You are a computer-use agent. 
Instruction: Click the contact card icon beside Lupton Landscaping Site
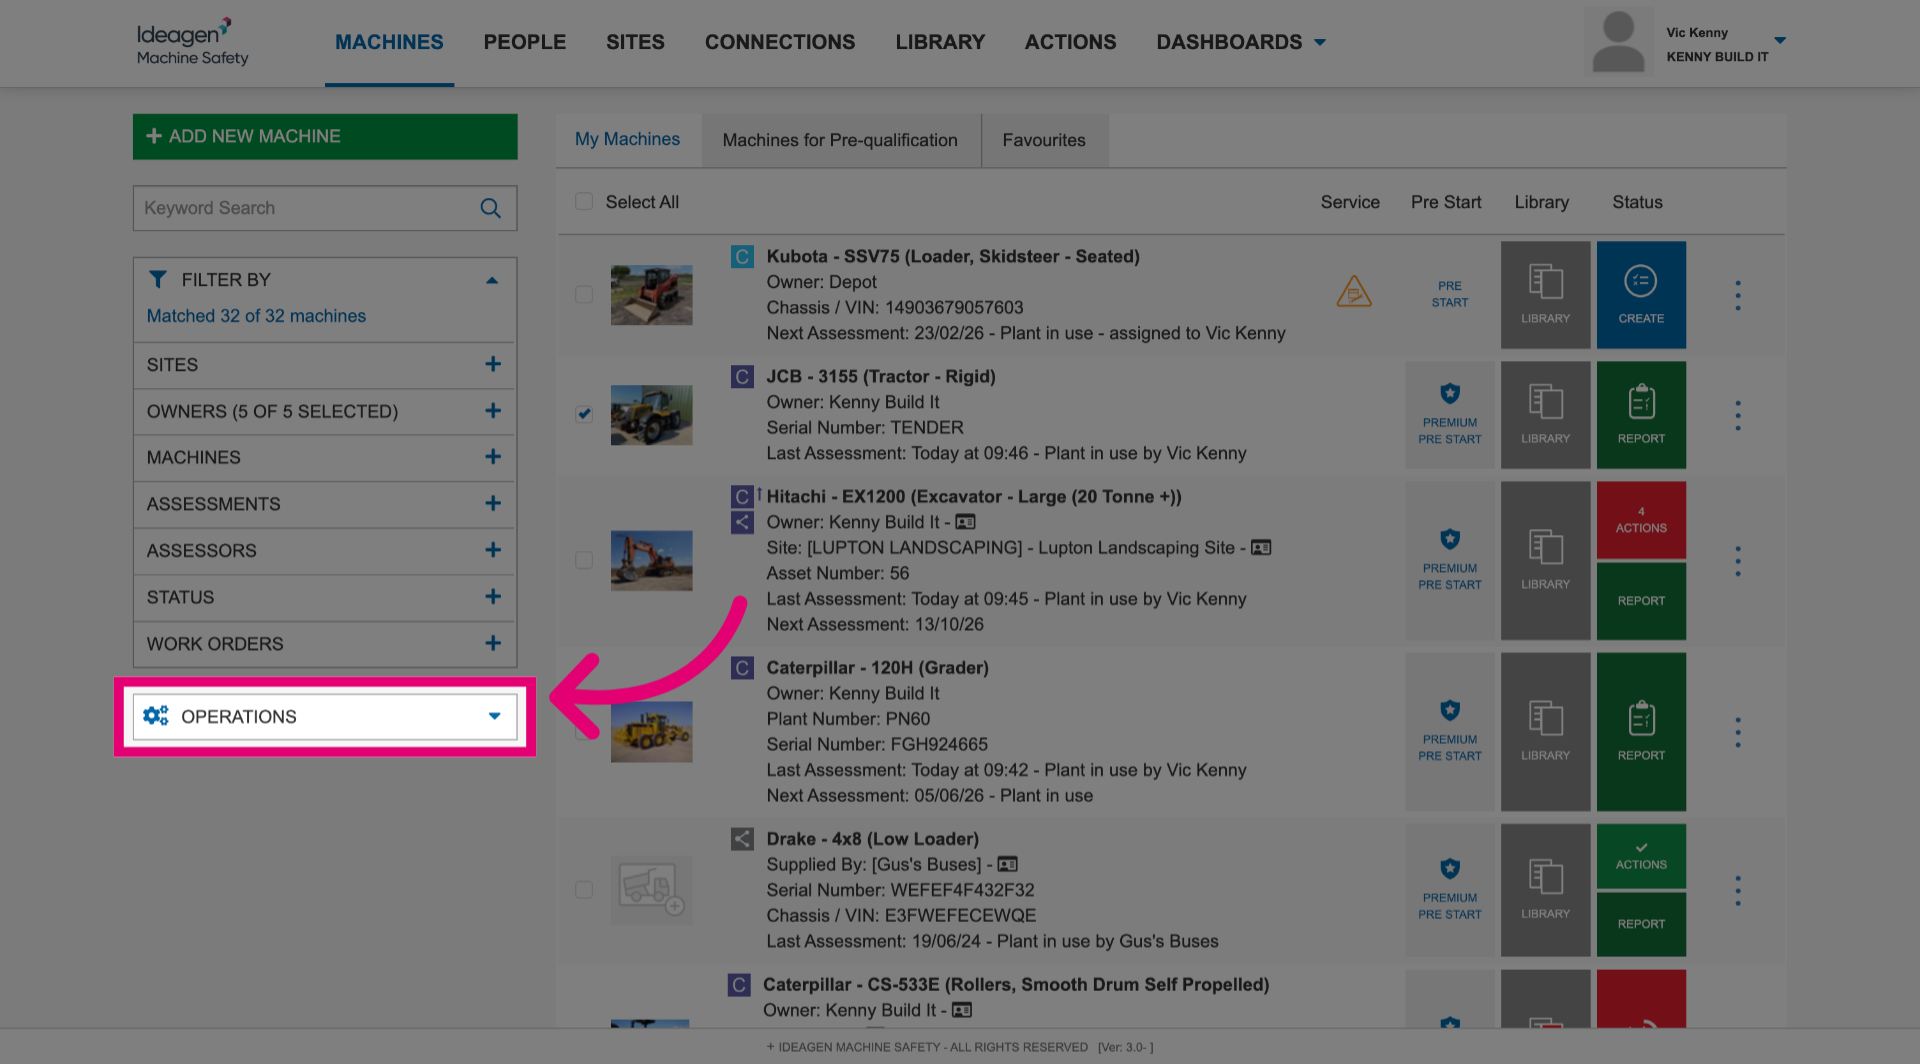click(x=1261, y=548)
